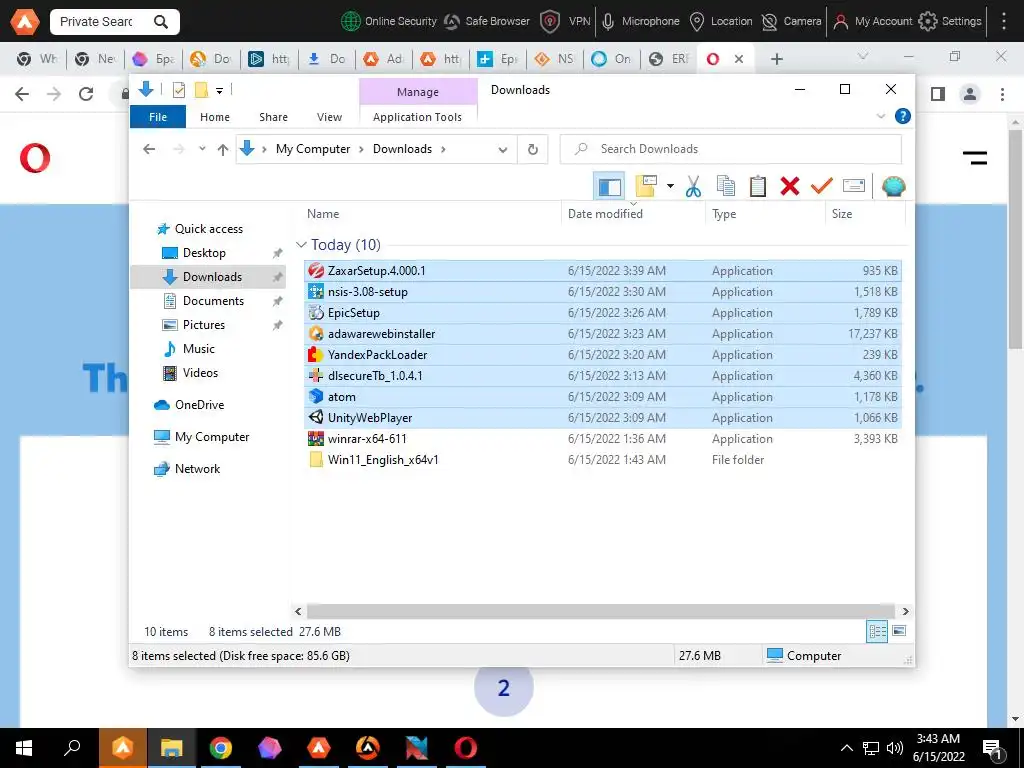The width and height of the screenshot is (1024, 768).
Task: Open the New folder icon dropdown arrow
Action: 670,187
